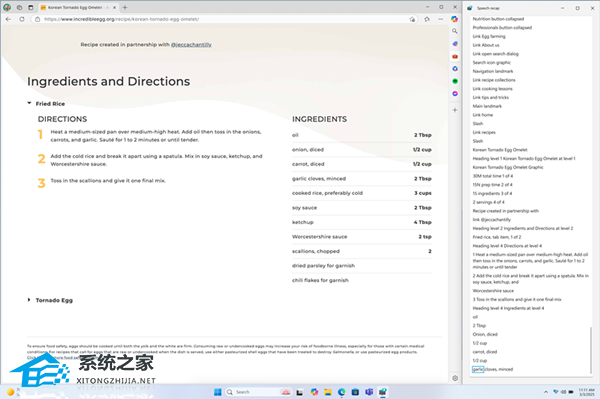The width and height of the screenshot is (600, 399).
Task: Click the 'onion, diced' ingredient
Action: tap(308, 150)
